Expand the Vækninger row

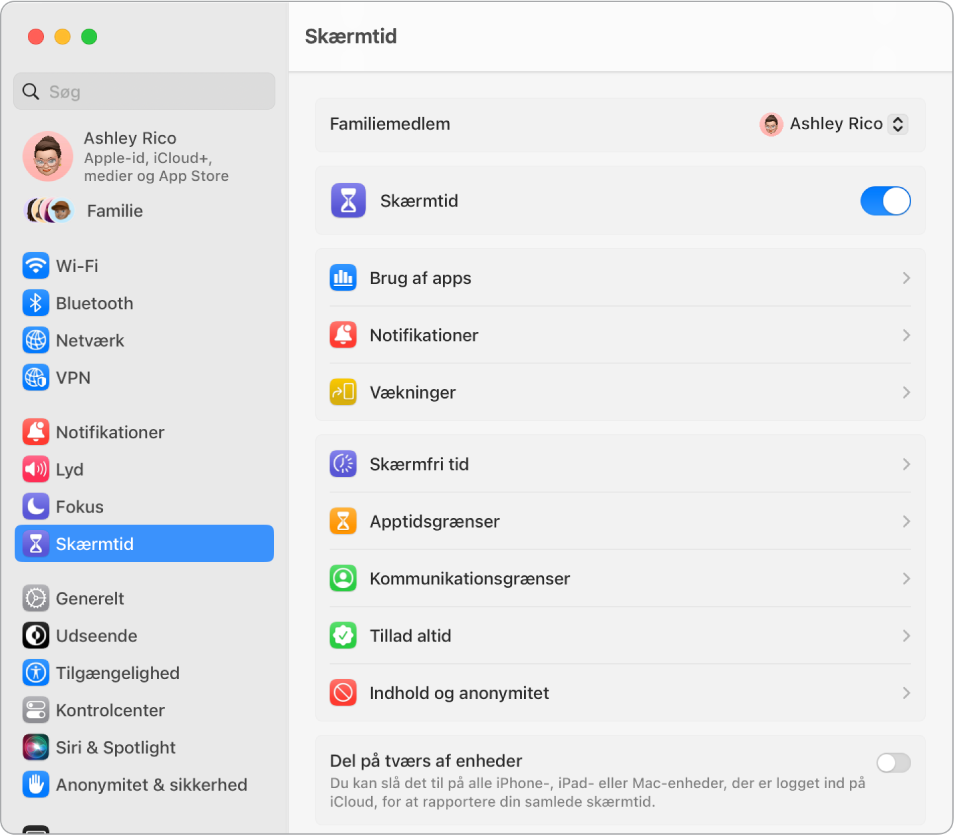pyautogui.click(x=620, y=392)
